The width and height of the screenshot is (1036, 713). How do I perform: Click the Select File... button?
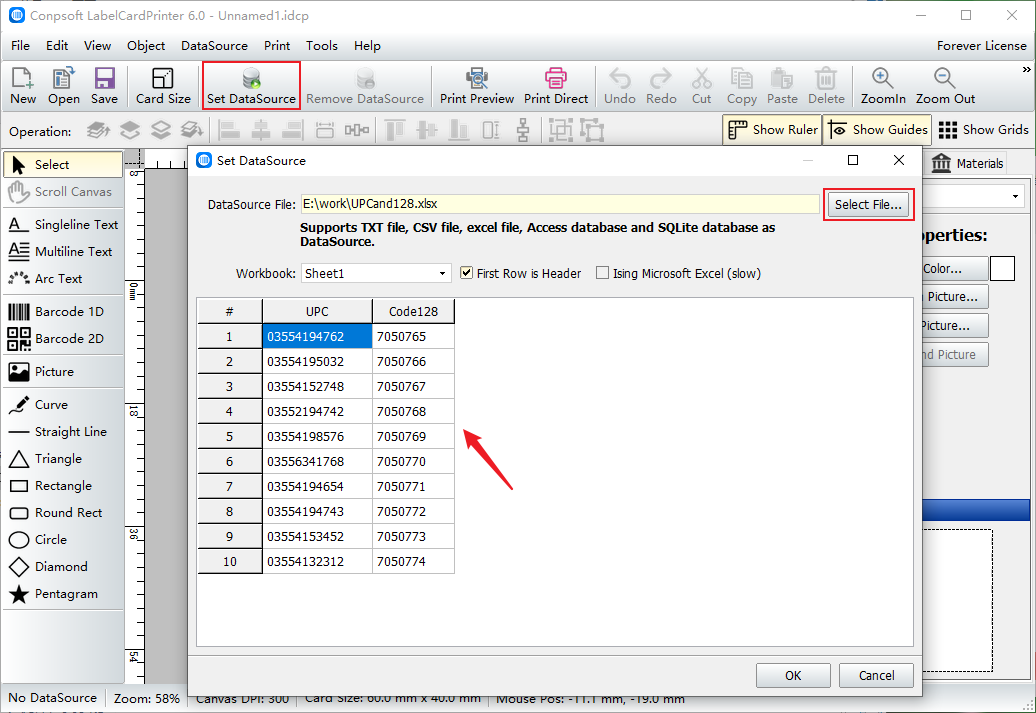click(x=868, y=205)
